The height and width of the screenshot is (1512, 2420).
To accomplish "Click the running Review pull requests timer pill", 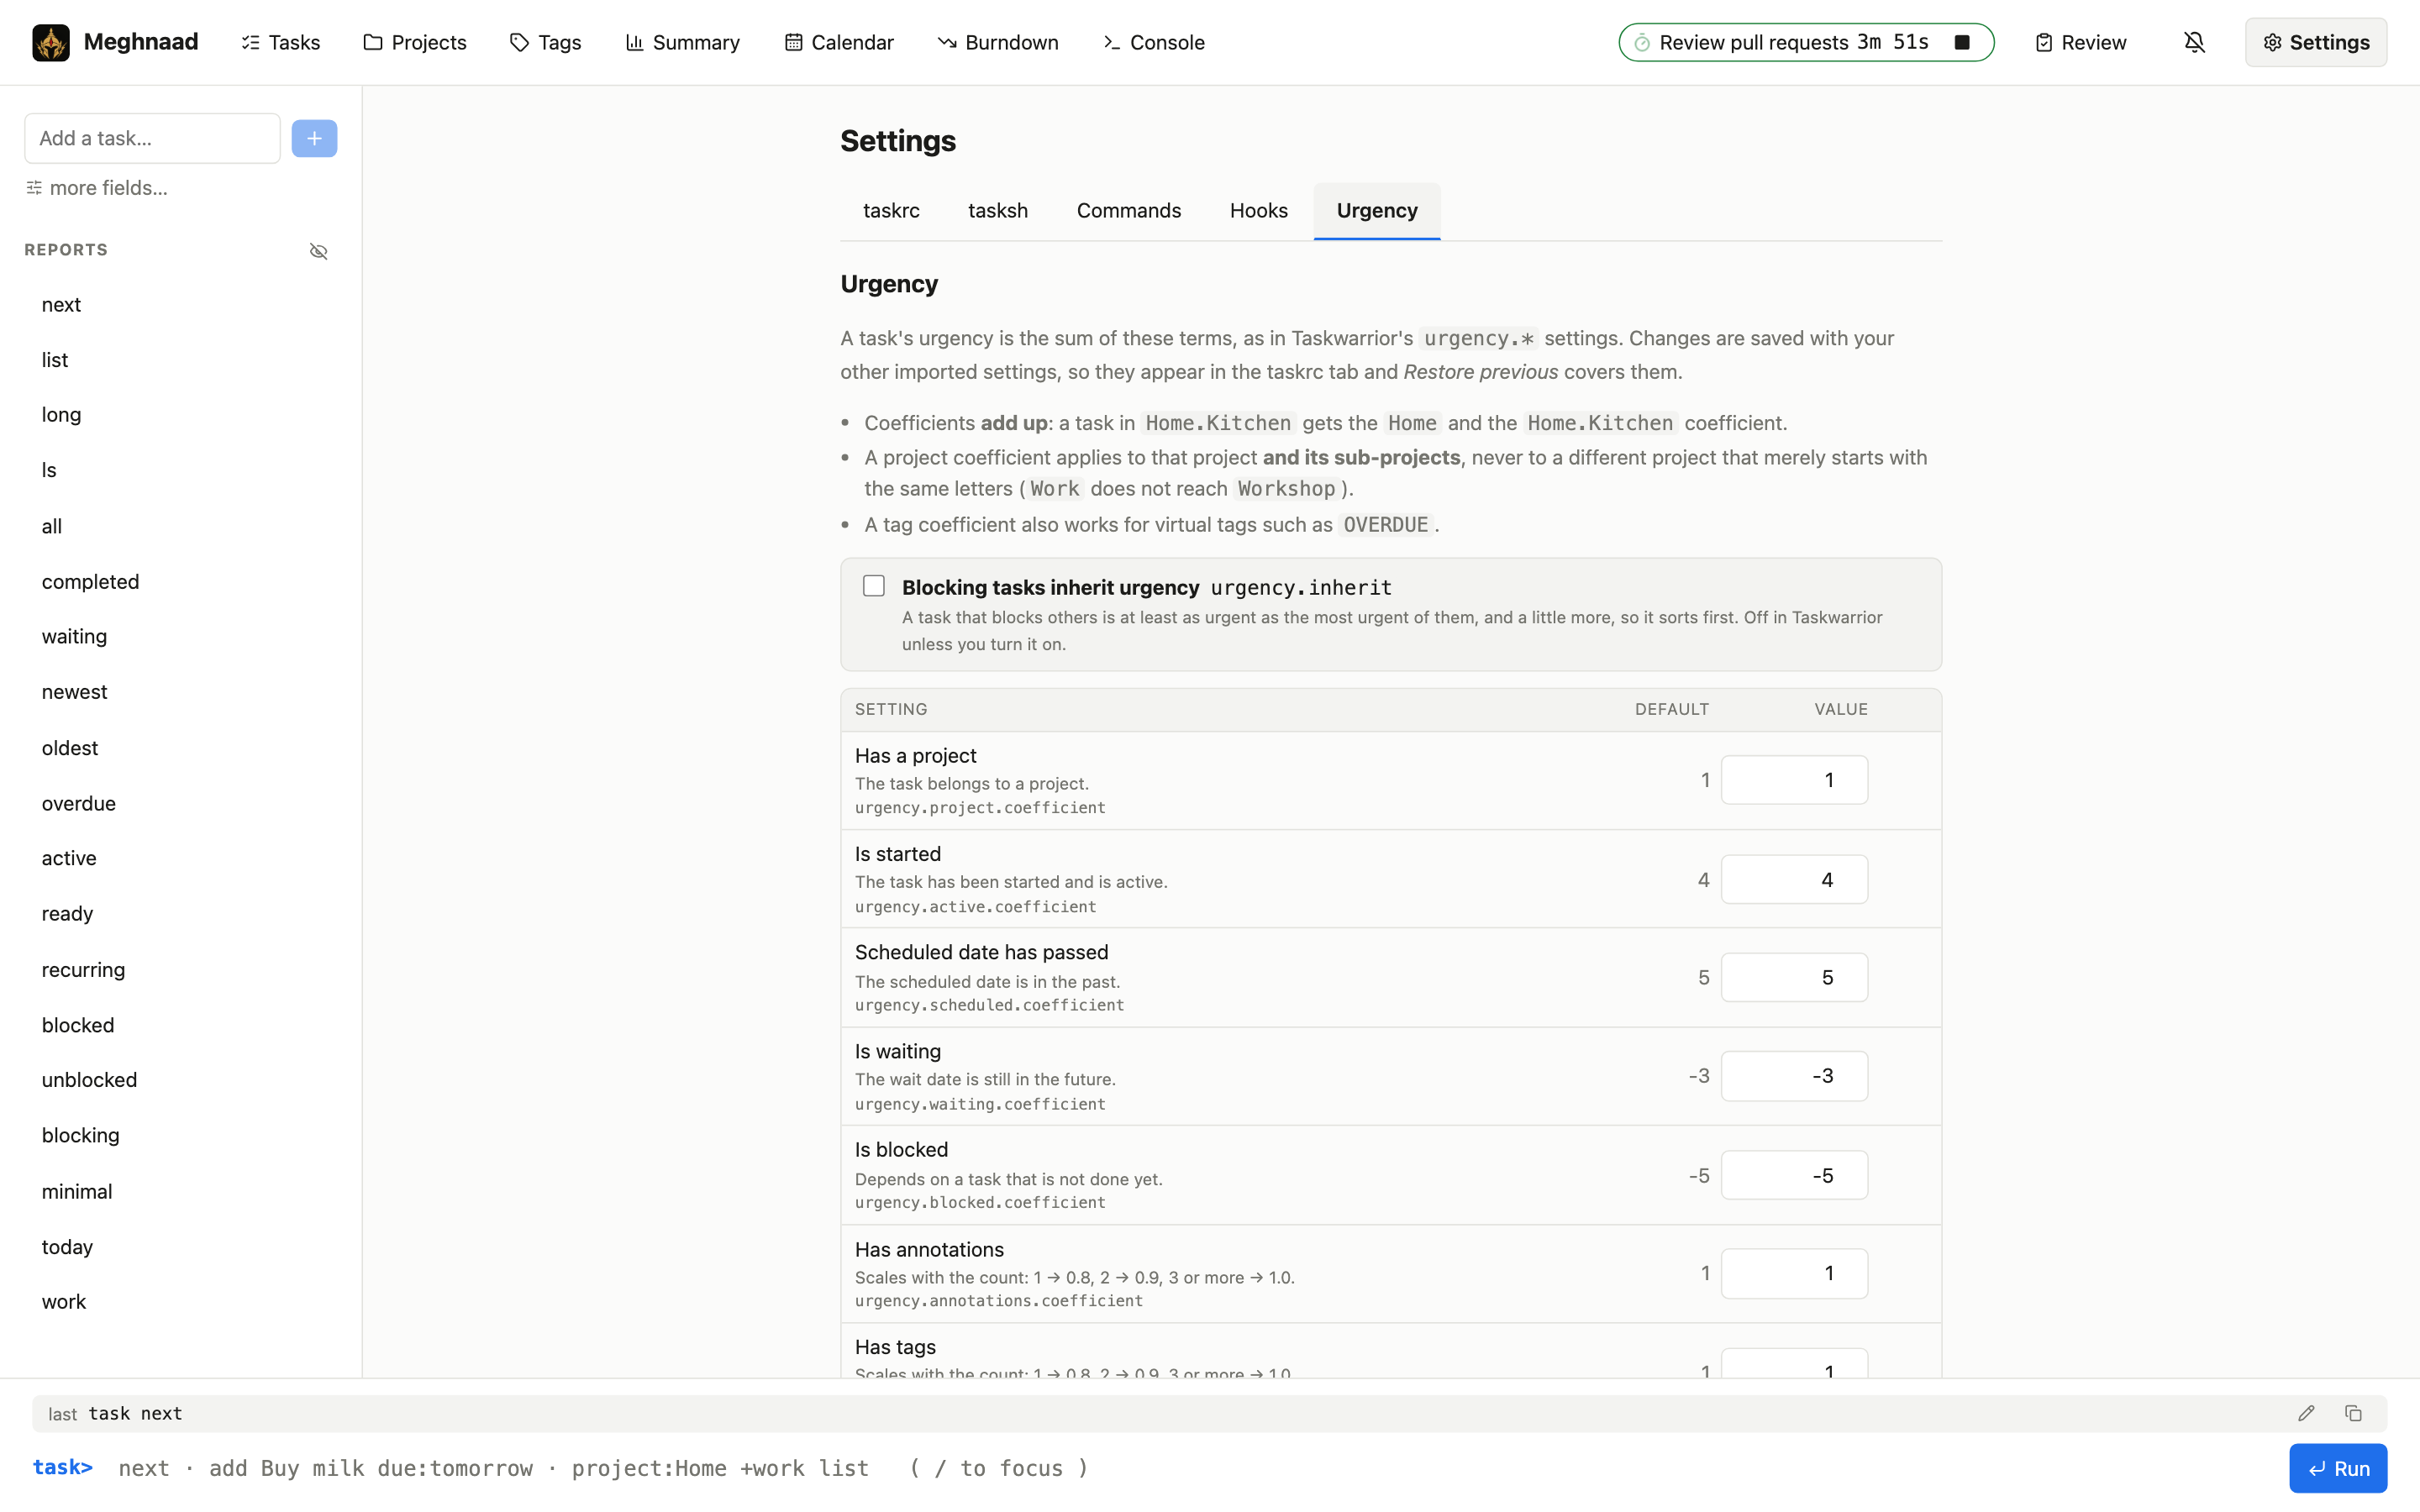I will [x=1806, y=42].
